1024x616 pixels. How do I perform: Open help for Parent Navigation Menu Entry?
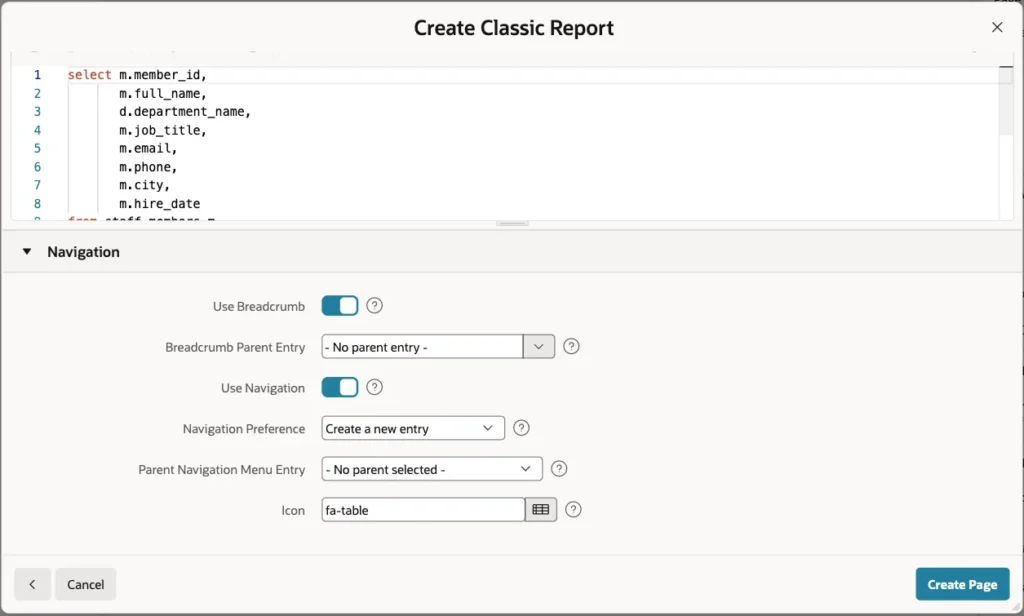(x=559, y=469)
